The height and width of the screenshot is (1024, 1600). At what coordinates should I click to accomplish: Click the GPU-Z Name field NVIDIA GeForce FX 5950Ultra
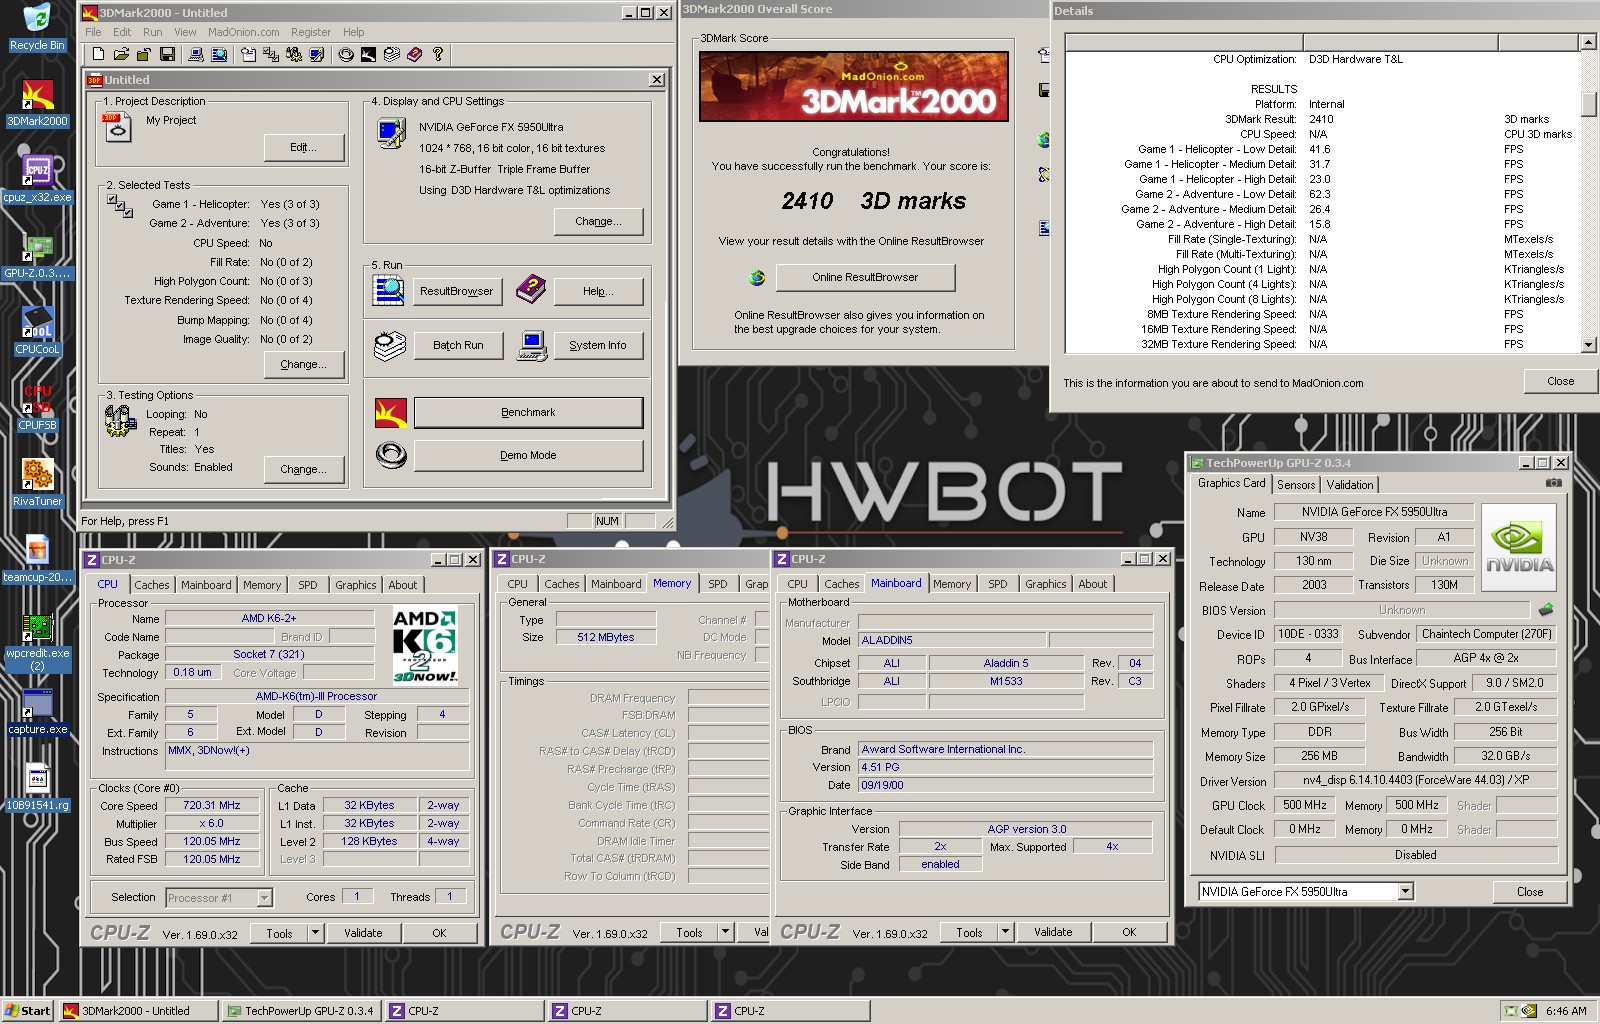pos(1374,512)
